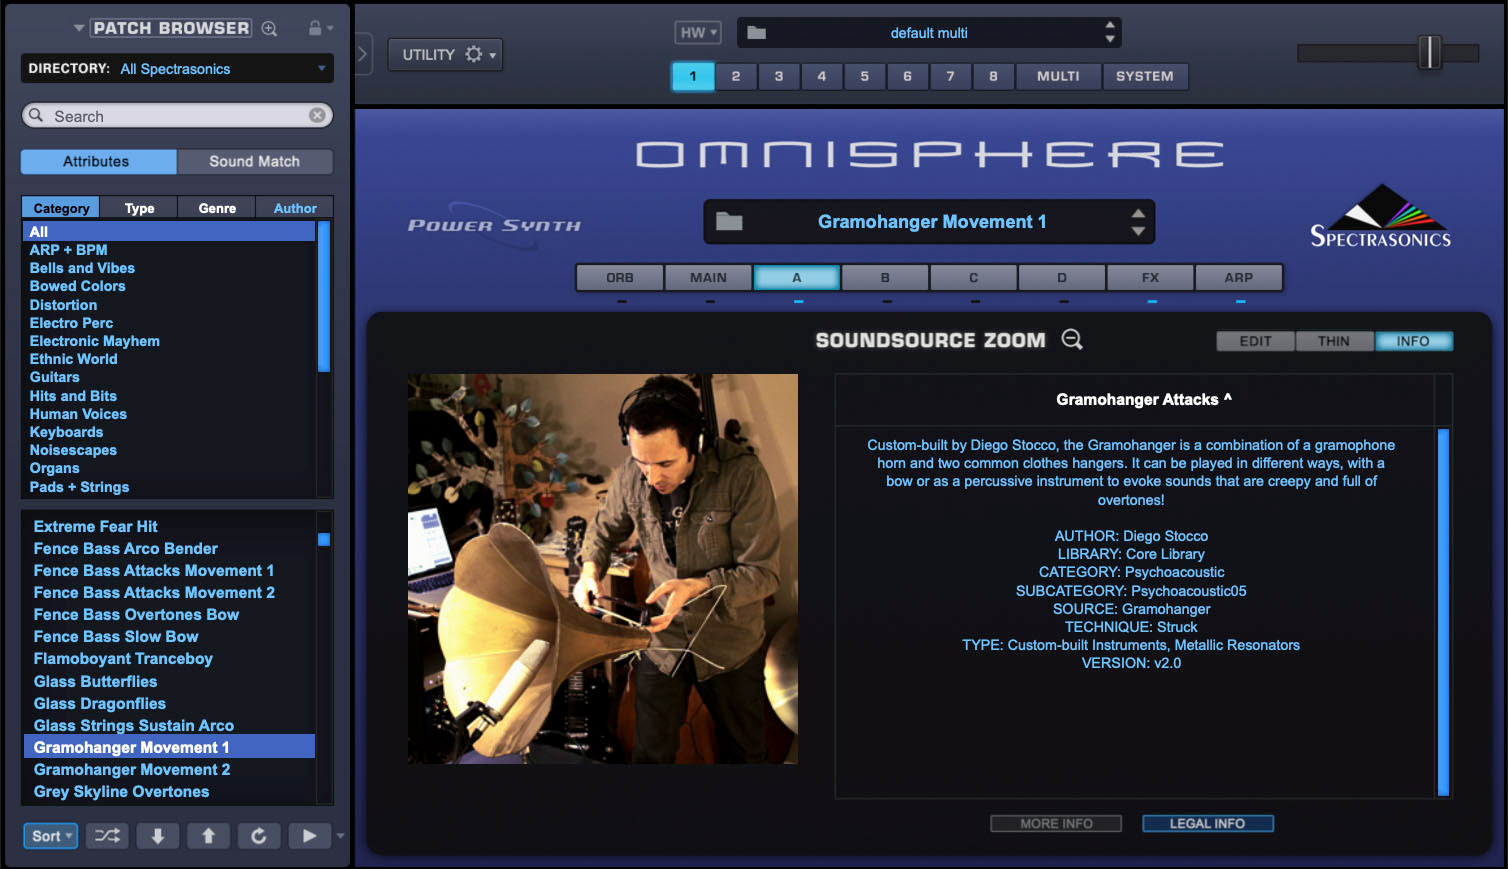Open the MULTI page

click(1058, 76)
